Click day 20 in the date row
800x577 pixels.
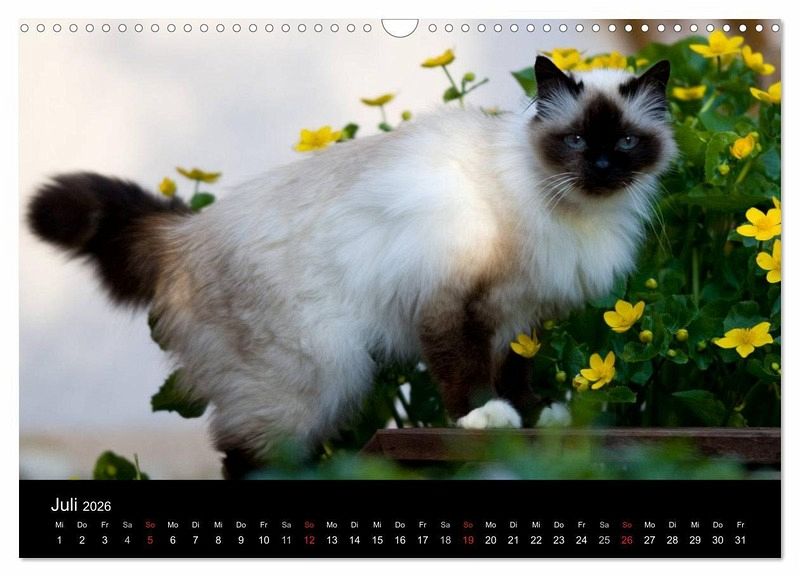491,540
